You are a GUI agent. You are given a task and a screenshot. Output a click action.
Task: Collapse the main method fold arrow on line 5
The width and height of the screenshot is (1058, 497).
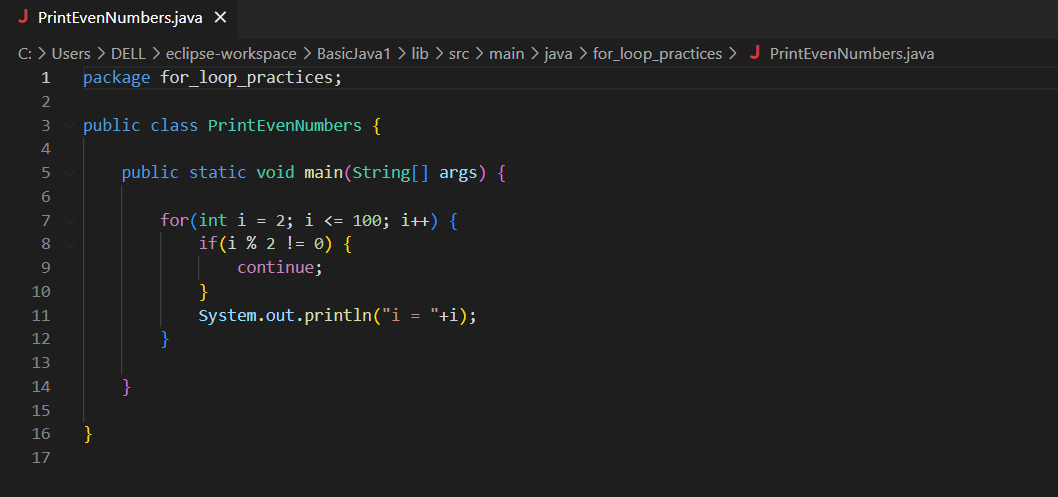69,173
